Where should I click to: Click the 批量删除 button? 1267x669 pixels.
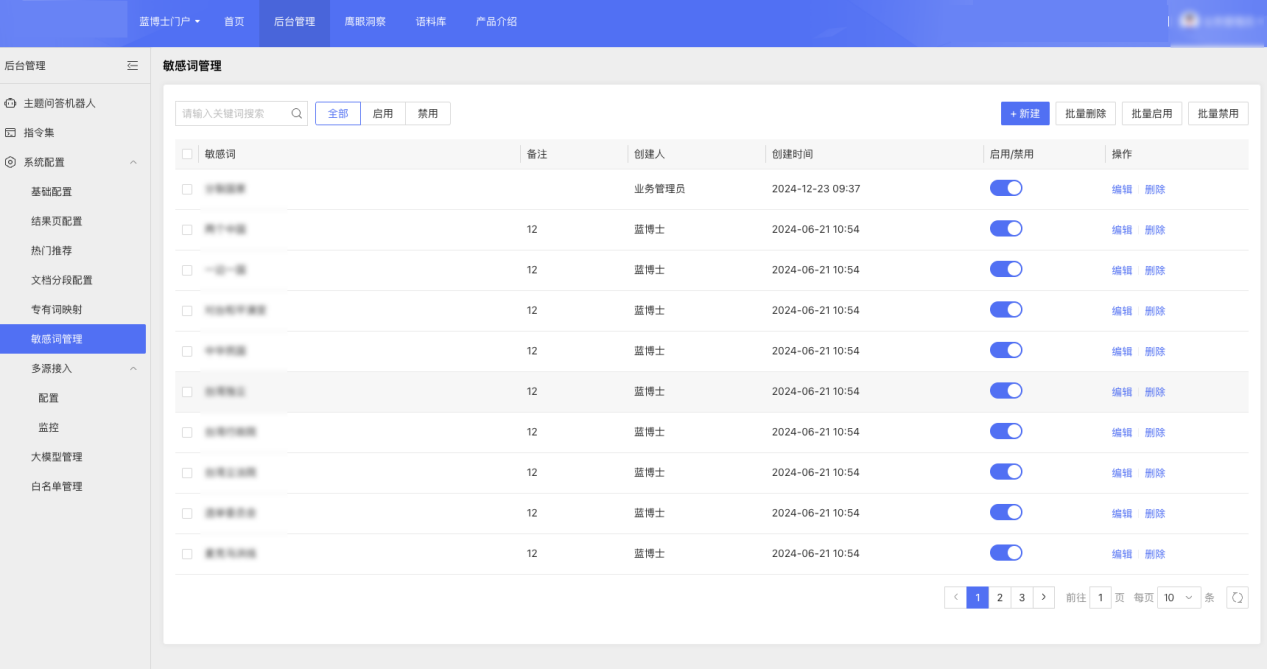1085,114
